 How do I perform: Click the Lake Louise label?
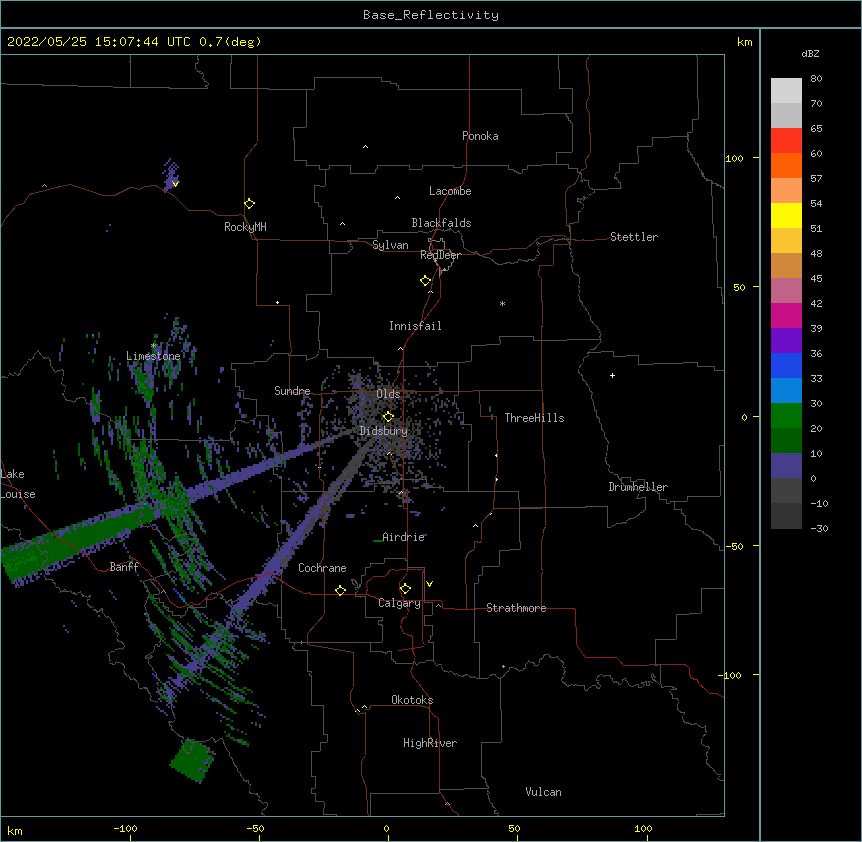click(x=18, y=484)
